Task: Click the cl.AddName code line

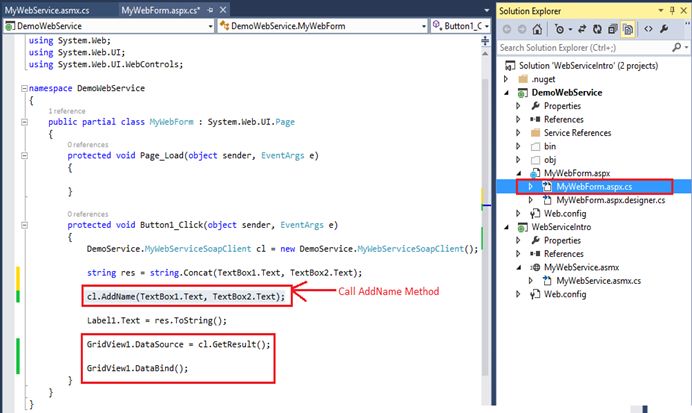Action: (x=186, y=297)
